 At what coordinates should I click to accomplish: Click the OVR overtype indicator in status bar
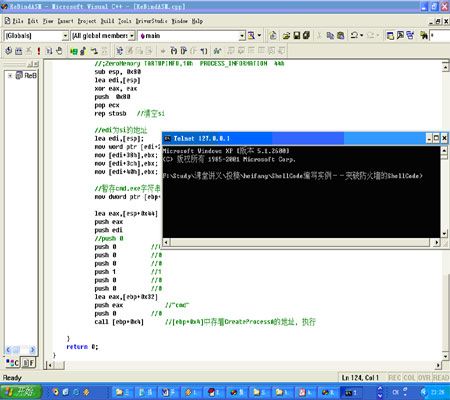point(424,377)
